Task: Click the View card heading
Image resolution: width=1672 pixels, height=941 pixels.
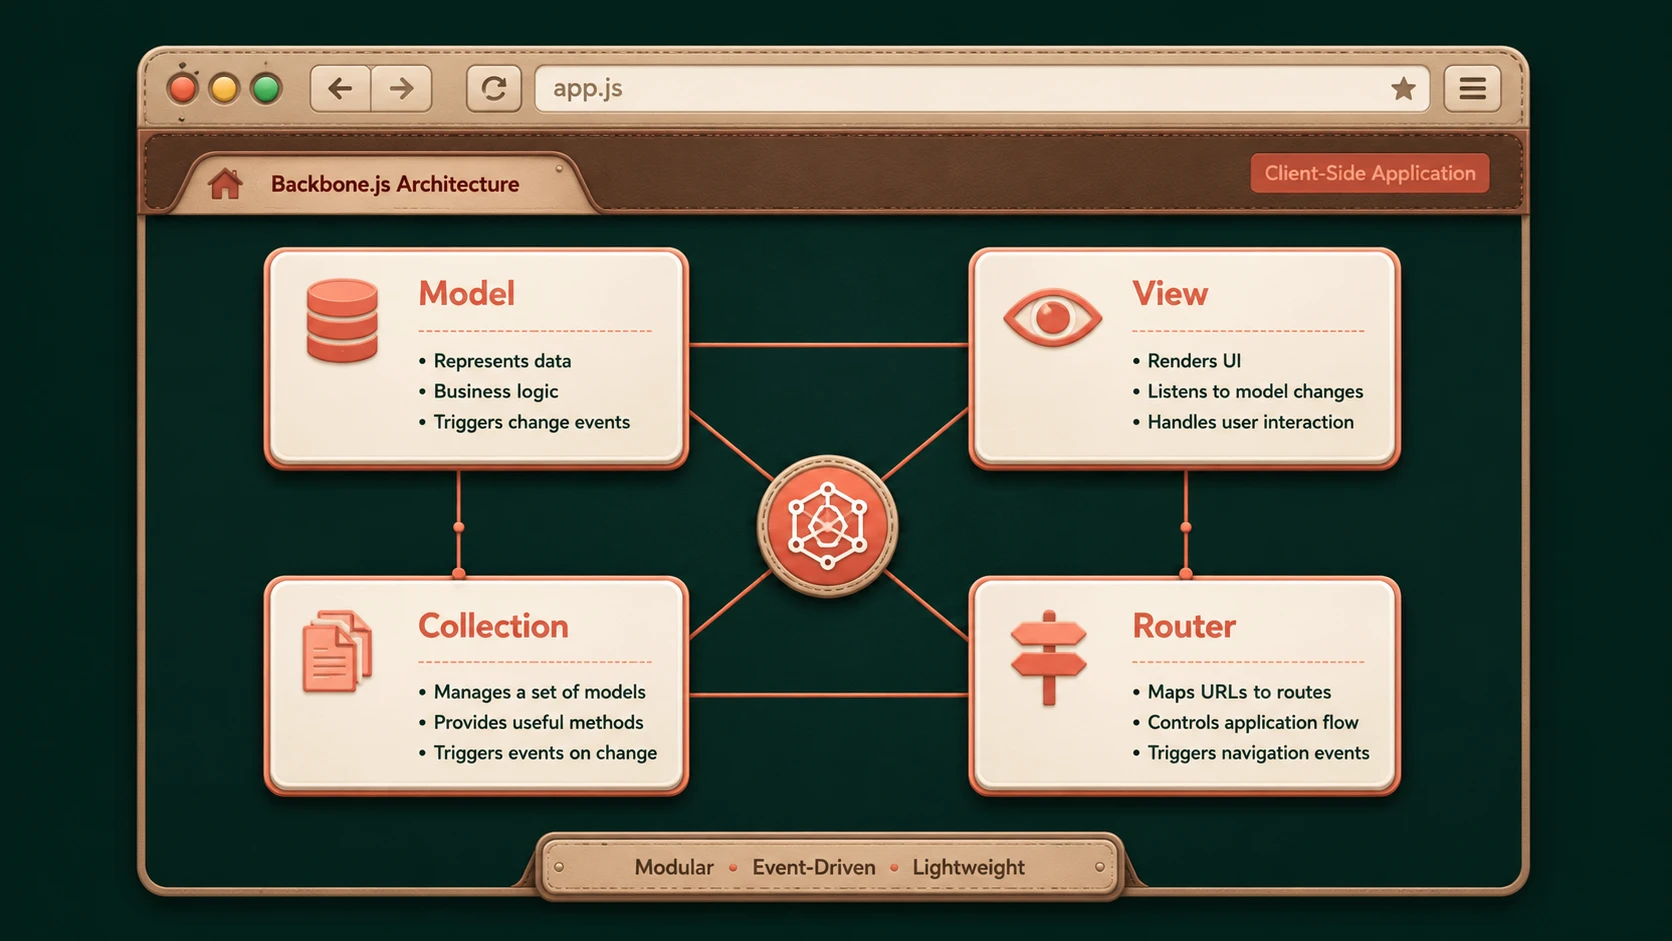Action: (1170, 293)
